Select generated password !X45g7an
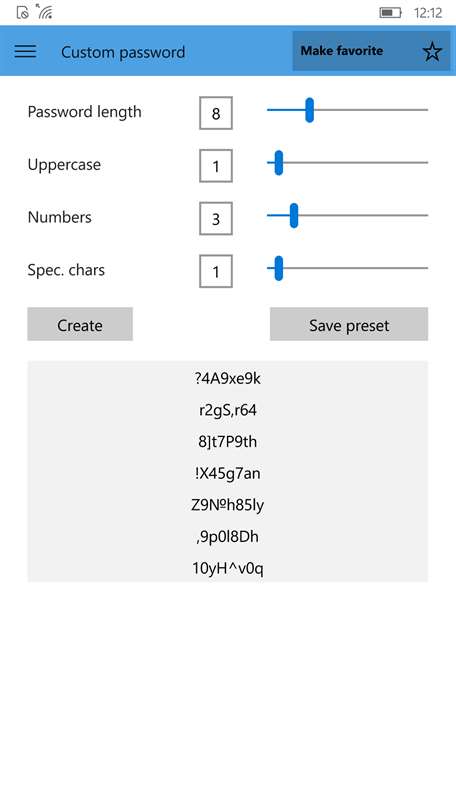Screen dimensions: 456x810 coord(228,473)
